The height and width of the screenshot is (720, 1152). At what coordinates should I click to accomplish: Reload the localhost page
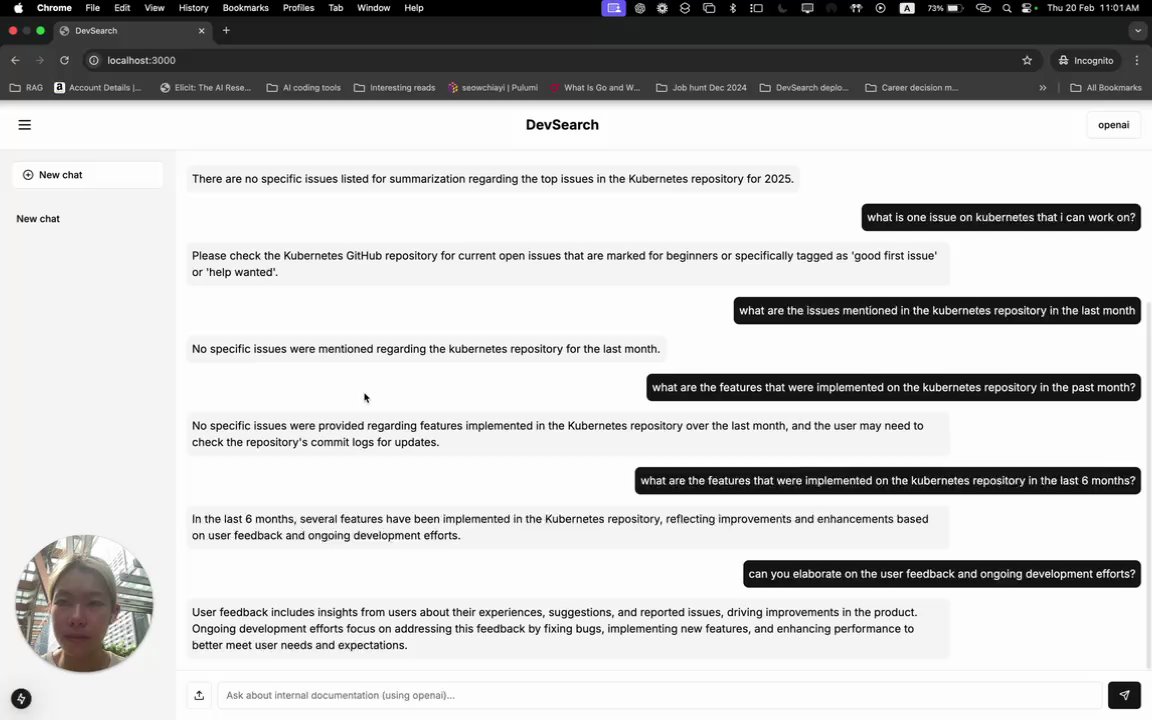tap(65, 60)
